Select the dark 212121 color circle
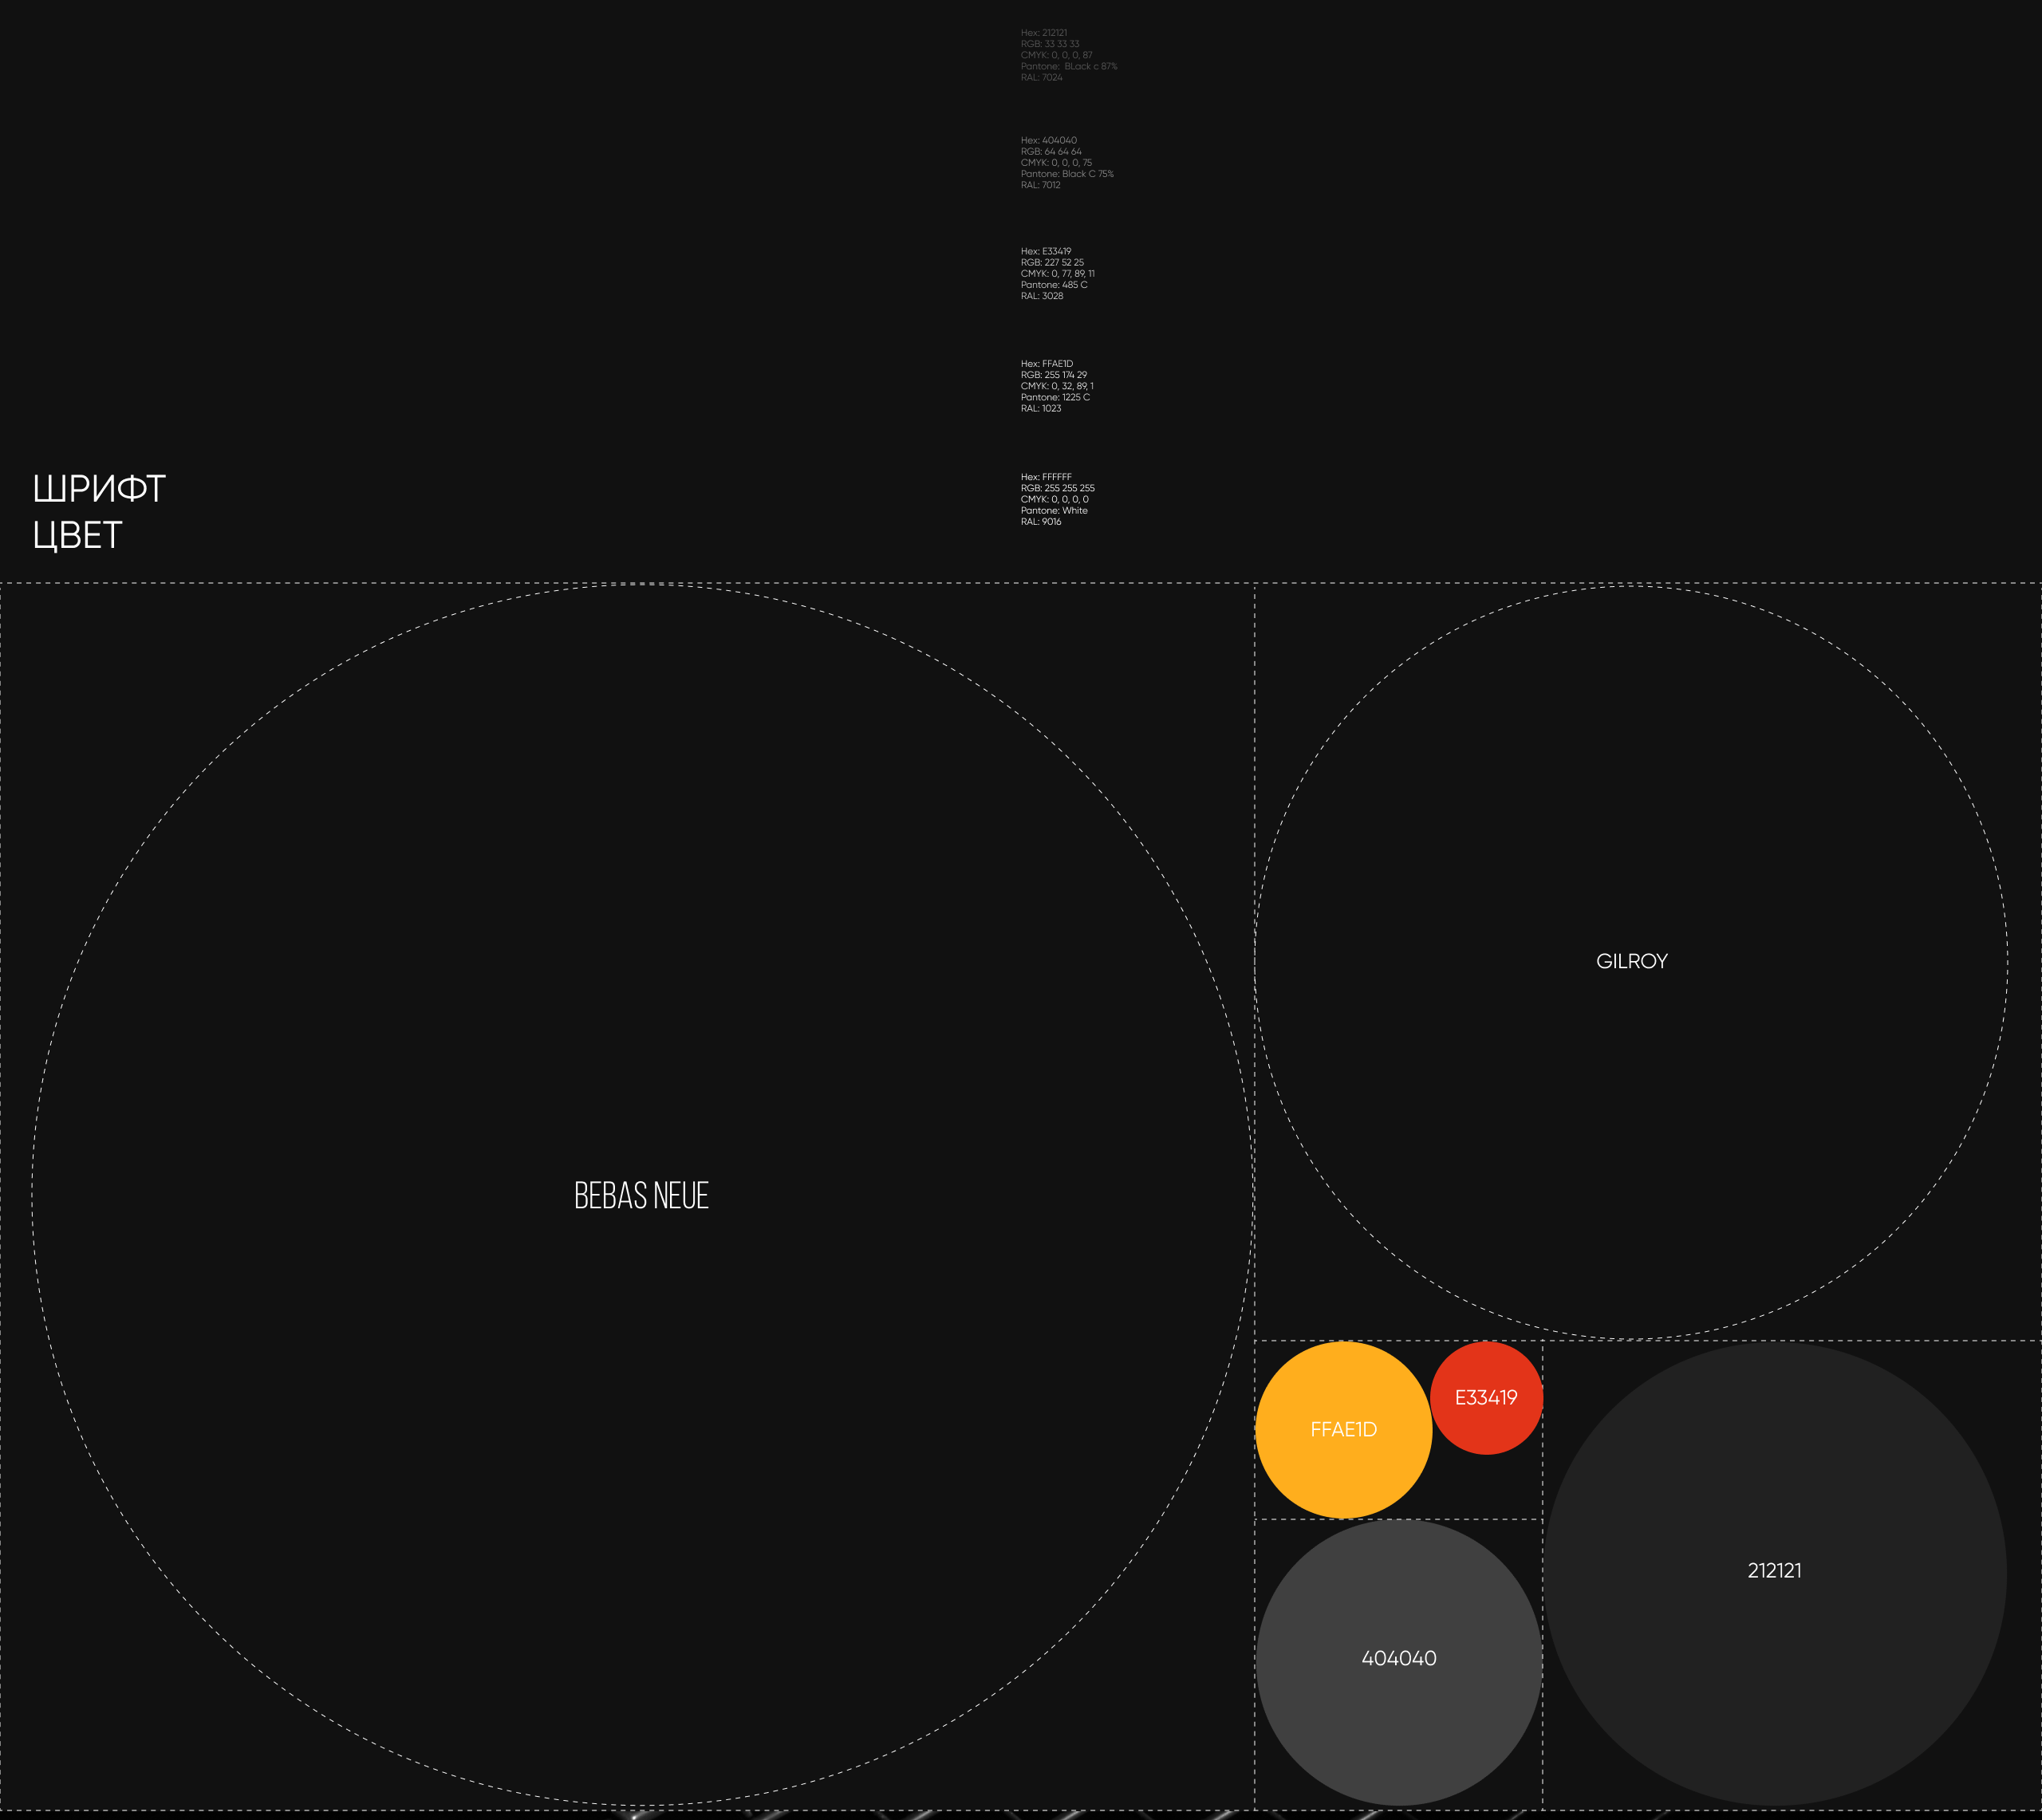The height and width of the screenshot is (1820, 2042). point(1774,1571)
